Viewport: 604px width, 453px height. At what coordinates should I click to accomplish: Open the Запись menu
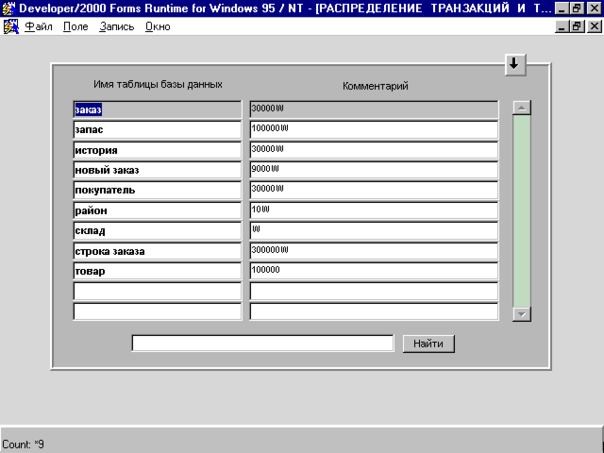point(116,27)
